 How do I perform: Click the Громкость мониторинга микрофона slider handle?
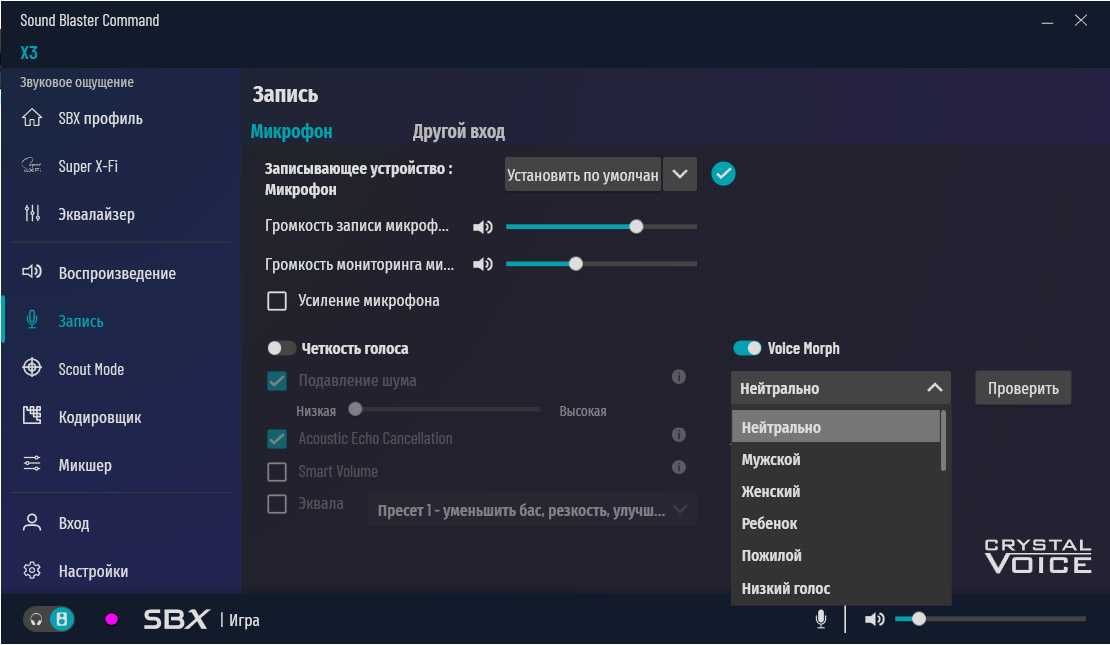pos(575,264)
